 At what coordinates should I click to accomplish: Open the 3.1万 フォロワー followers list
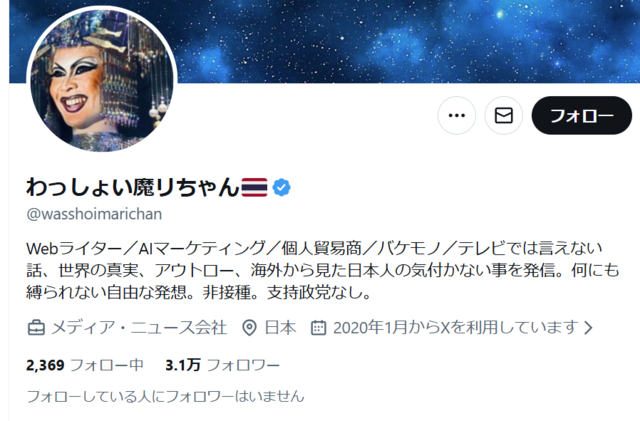tap(222, 365)
